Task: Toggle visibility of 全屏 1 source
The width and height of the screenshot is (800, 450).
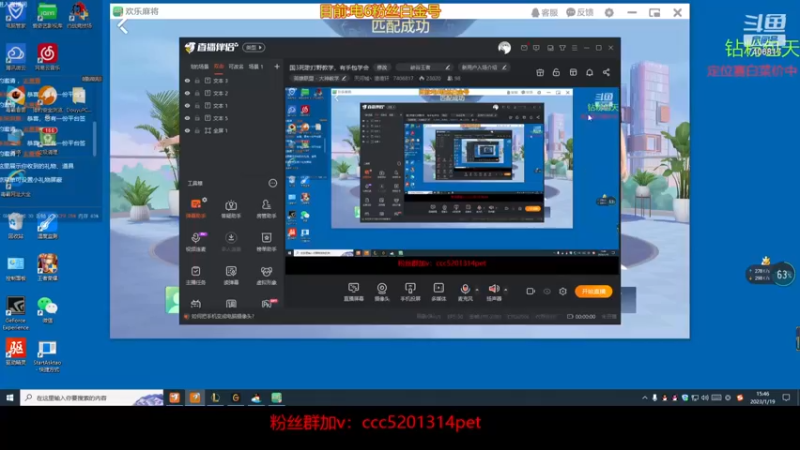Action: click(187, 131)
